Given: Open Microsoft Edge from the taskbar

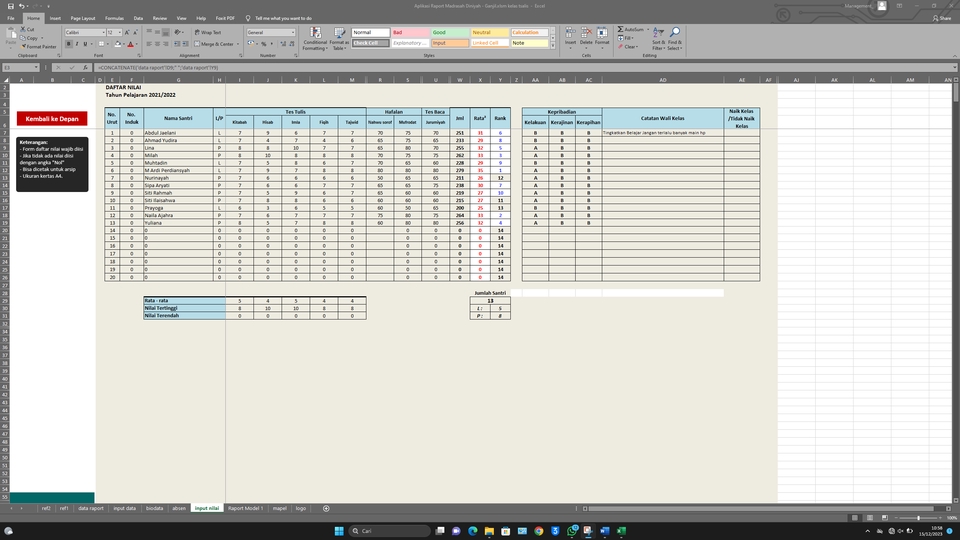Looking at the screenshot, I should (473, 531).
